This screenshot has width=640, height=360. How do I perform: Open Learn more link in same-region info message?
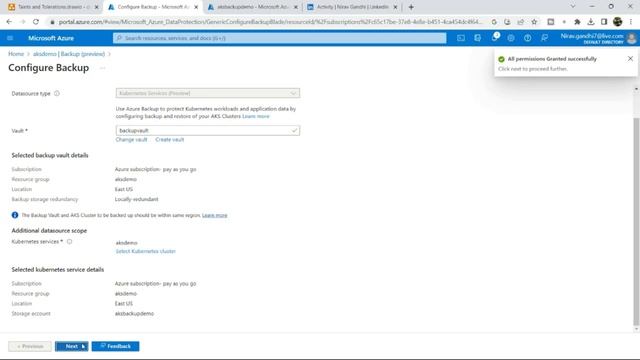(215, 215)
